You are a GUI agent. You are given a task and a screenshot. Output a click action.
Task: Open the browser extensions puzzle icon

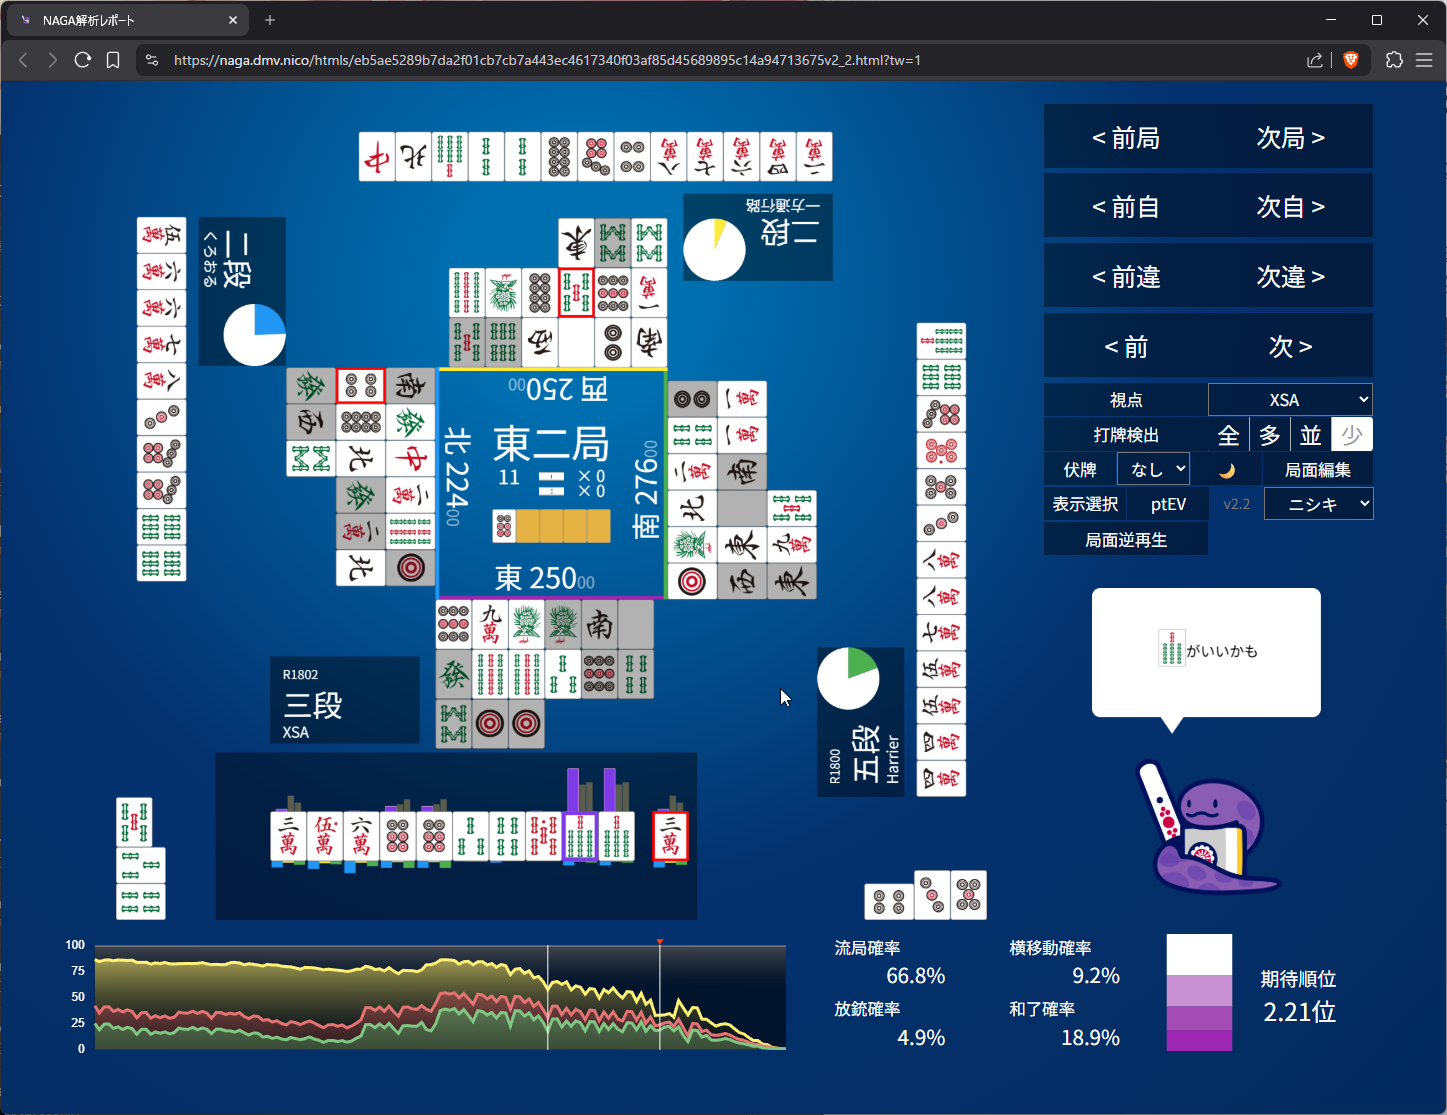pos(1394,60)
